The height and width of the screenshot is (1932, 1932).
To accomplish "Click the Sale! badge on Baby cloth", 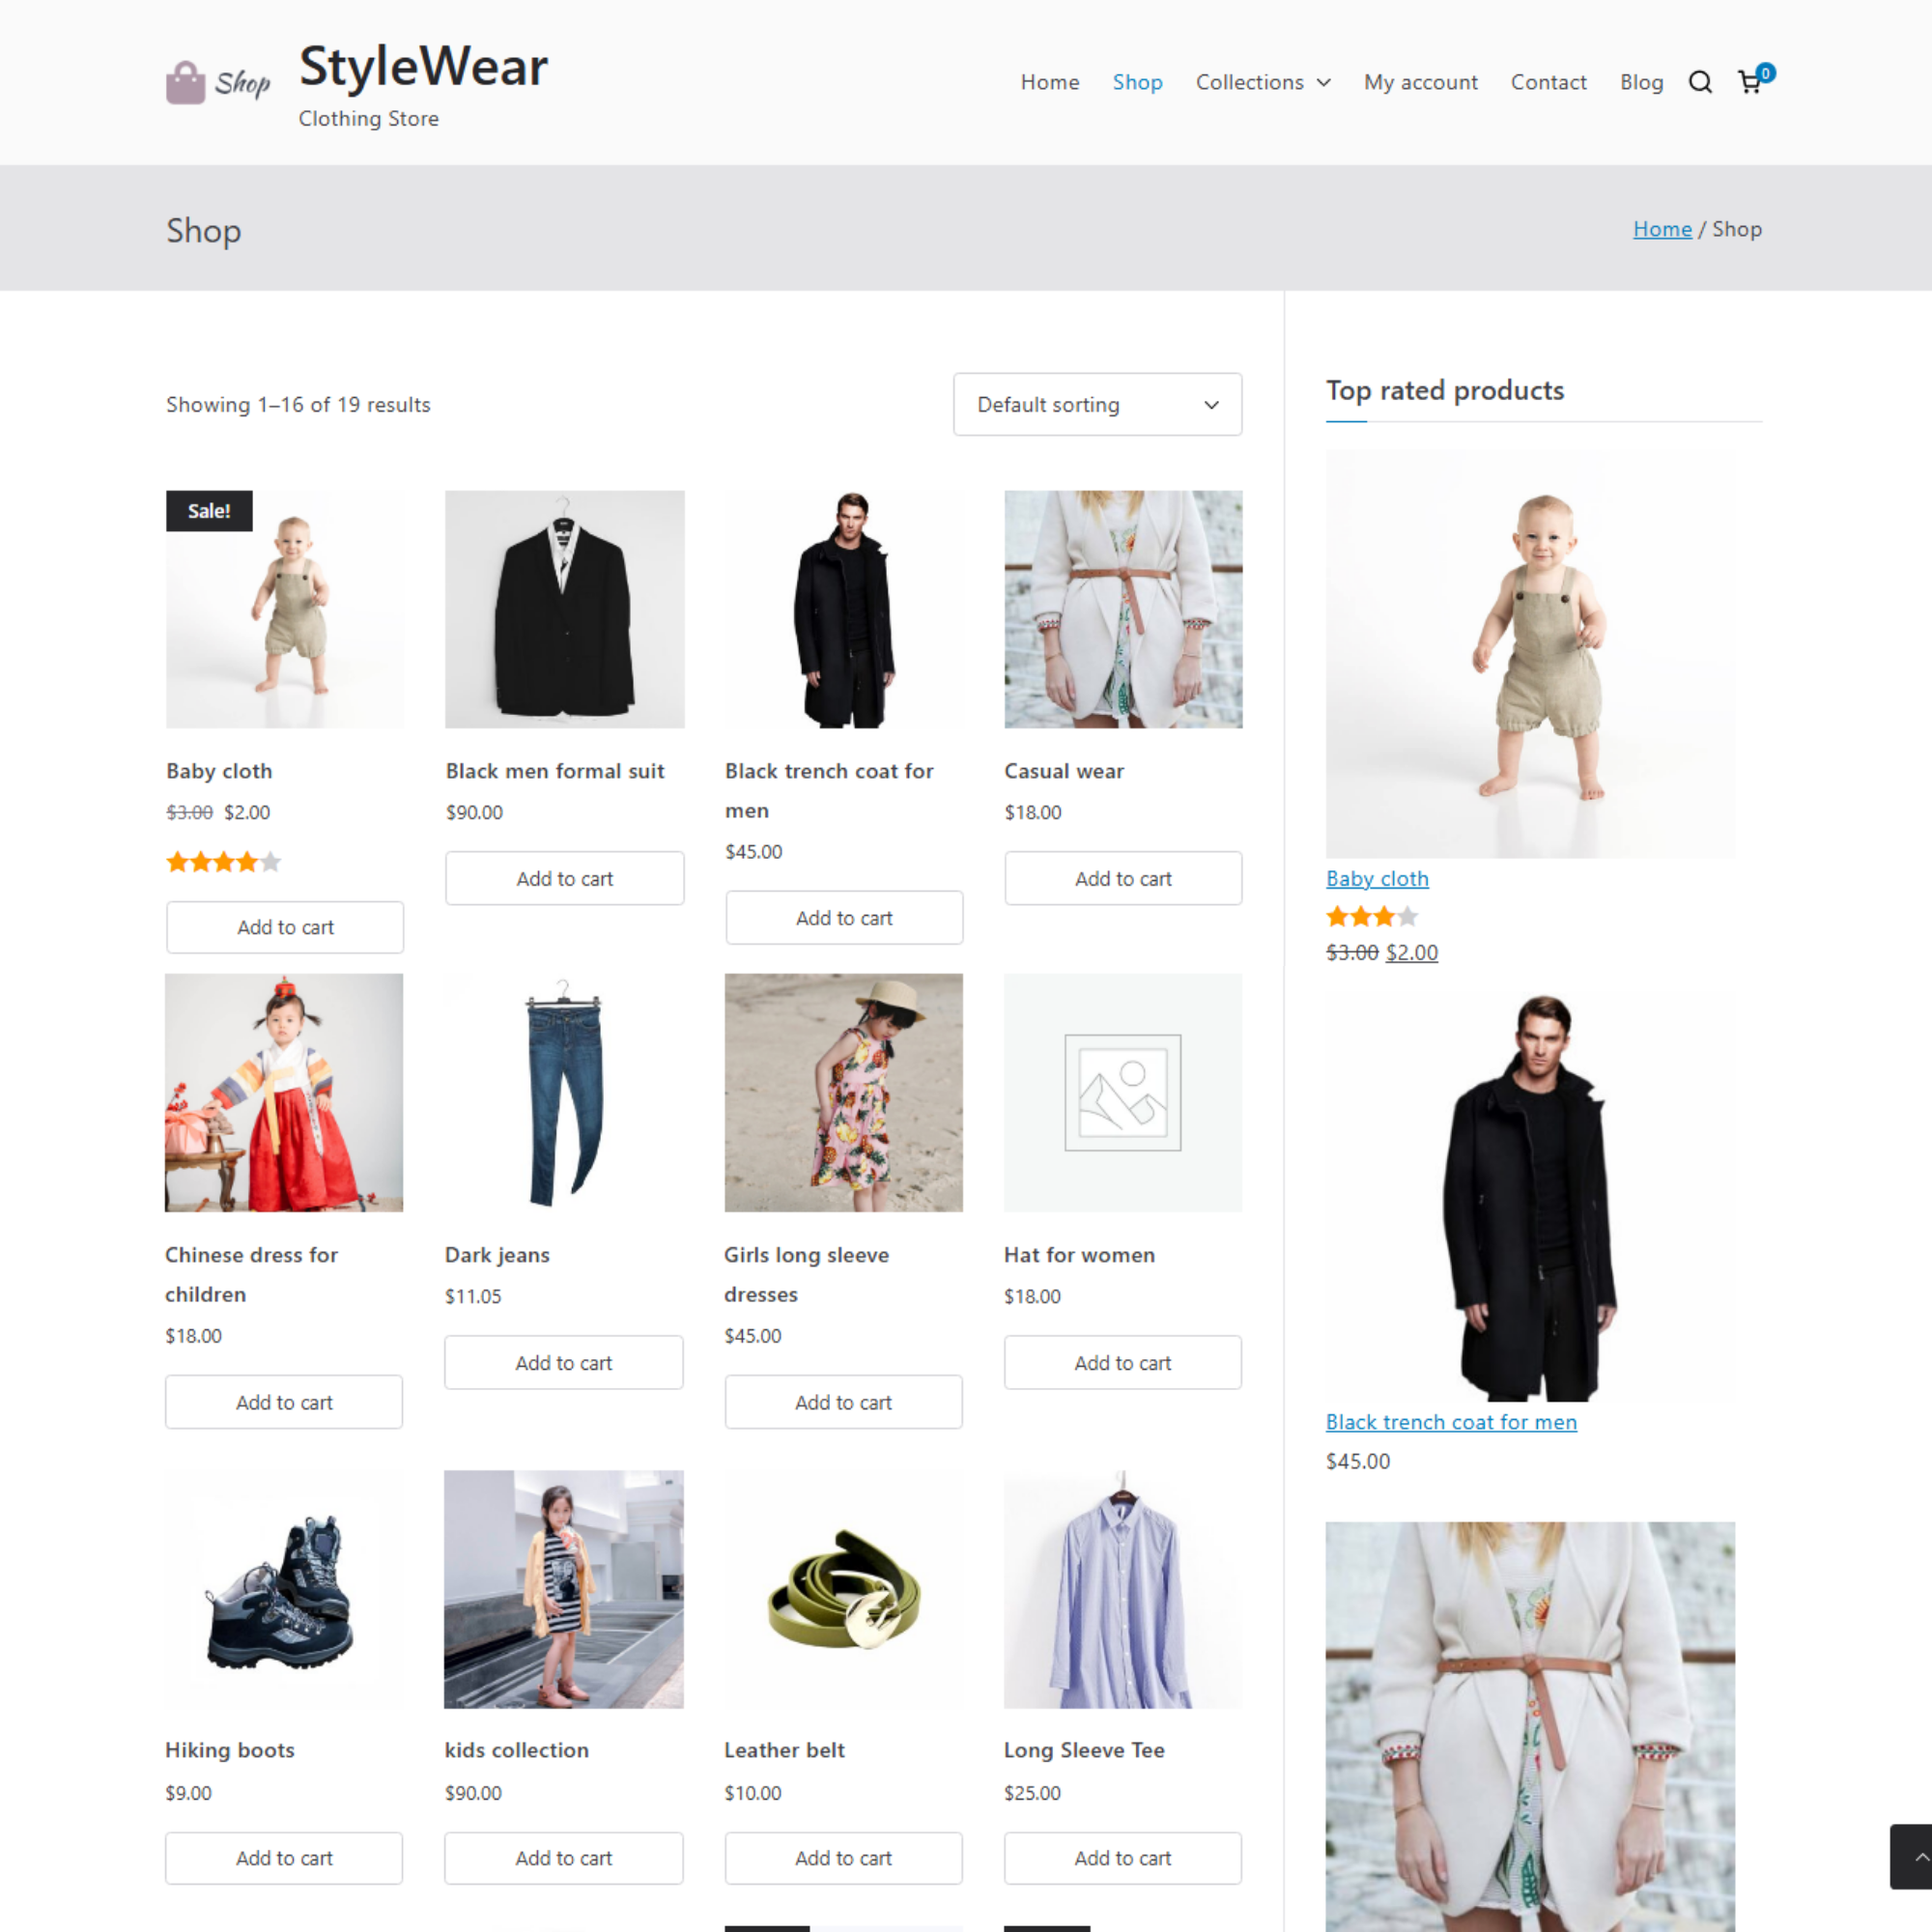I will (209, 511).
